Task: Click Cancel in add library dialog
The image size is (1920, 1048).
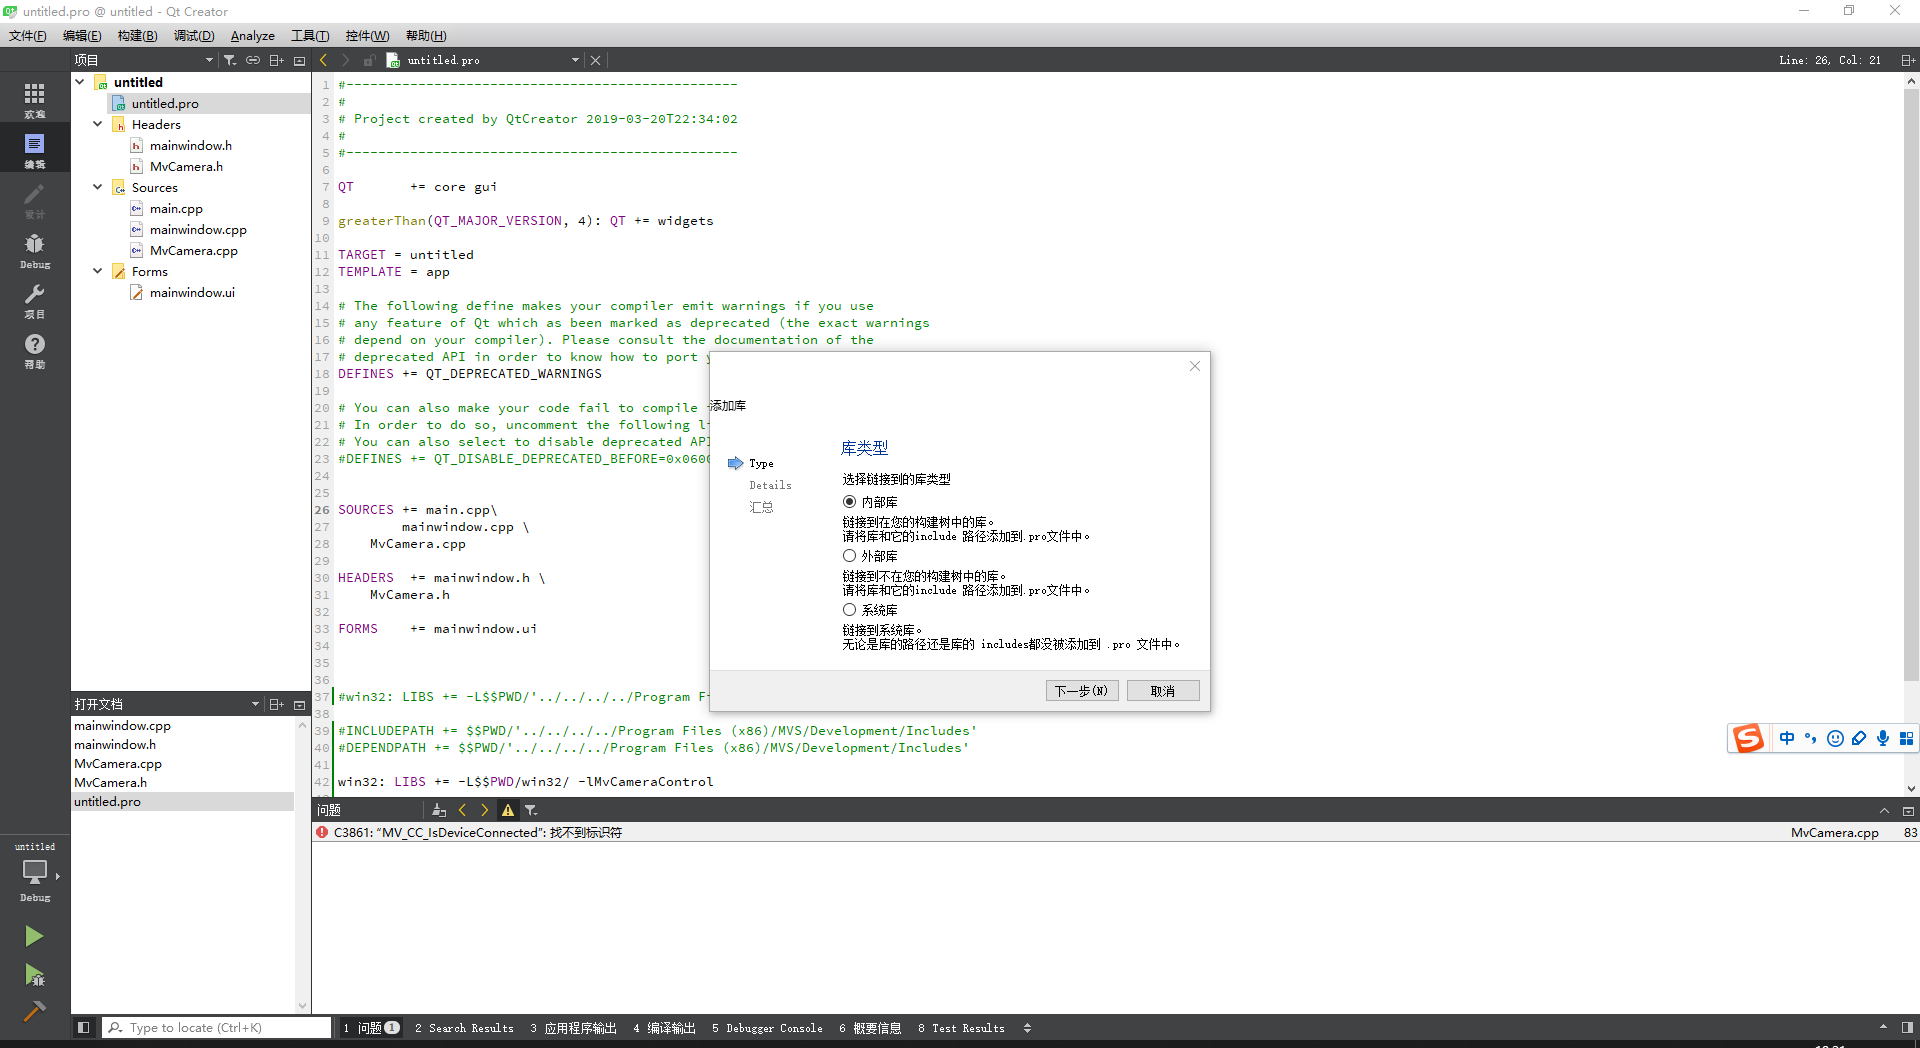Action: point(1163,691)
